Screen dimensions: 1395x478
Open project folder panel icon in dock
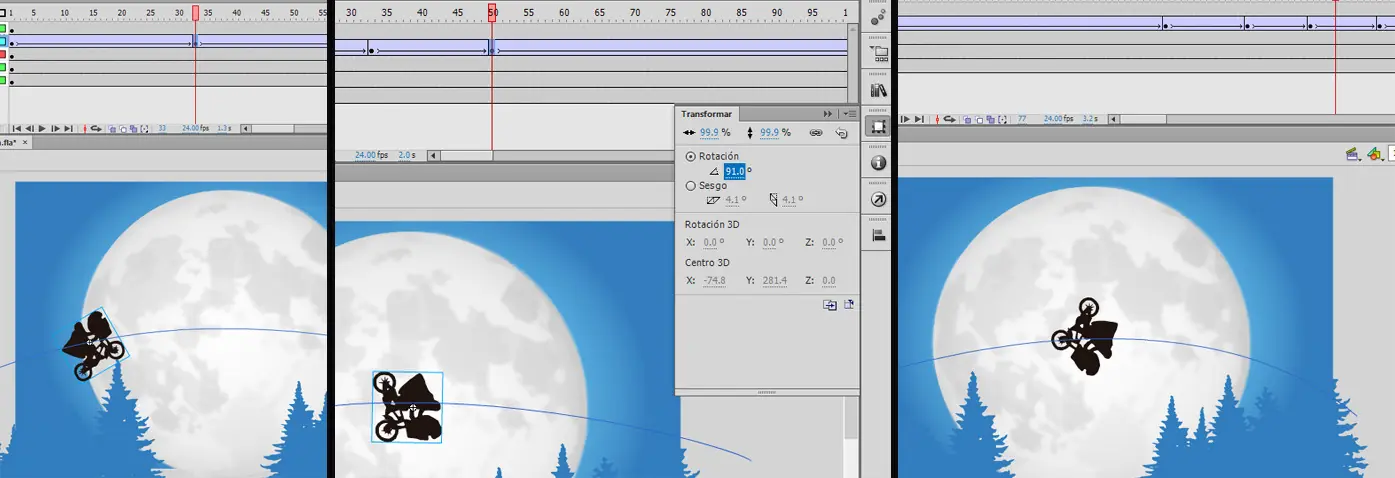click(878, 53)
